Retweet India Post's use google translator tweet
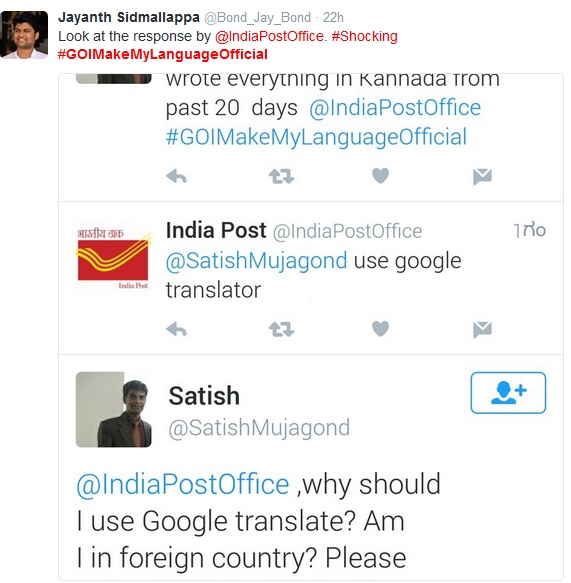This screenshot has width=571, height=583. (x=281, y=329)
